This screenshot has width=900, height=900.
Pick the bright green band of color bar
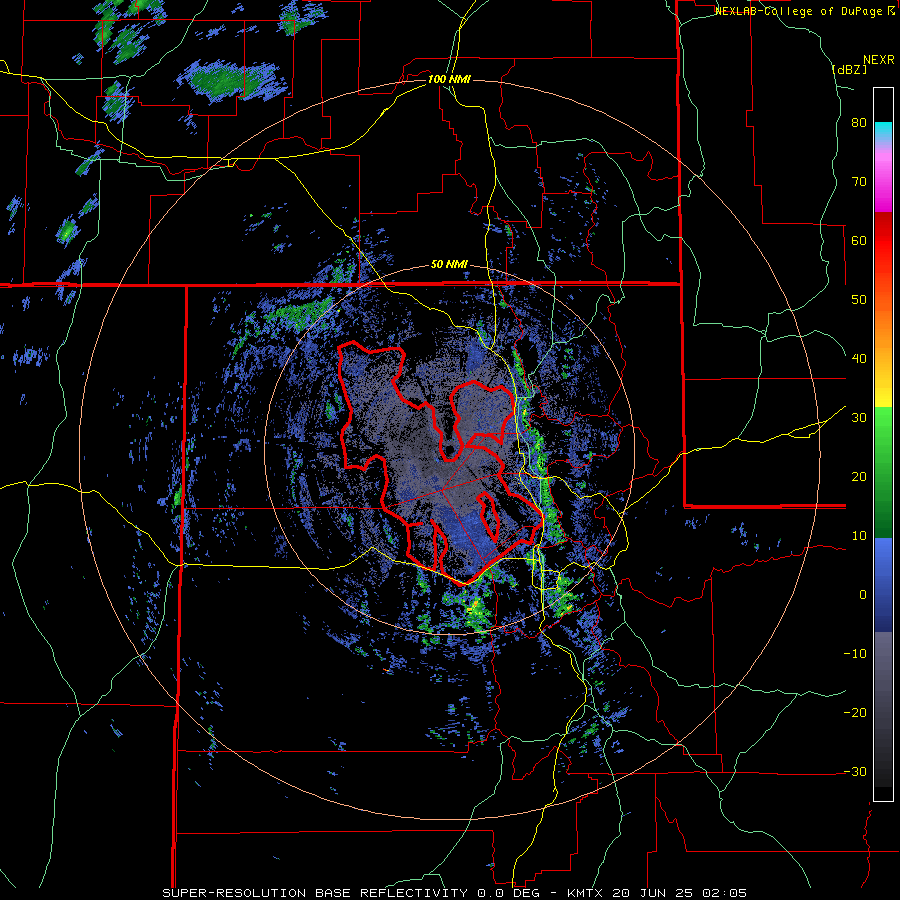click(x=883, y=436)
